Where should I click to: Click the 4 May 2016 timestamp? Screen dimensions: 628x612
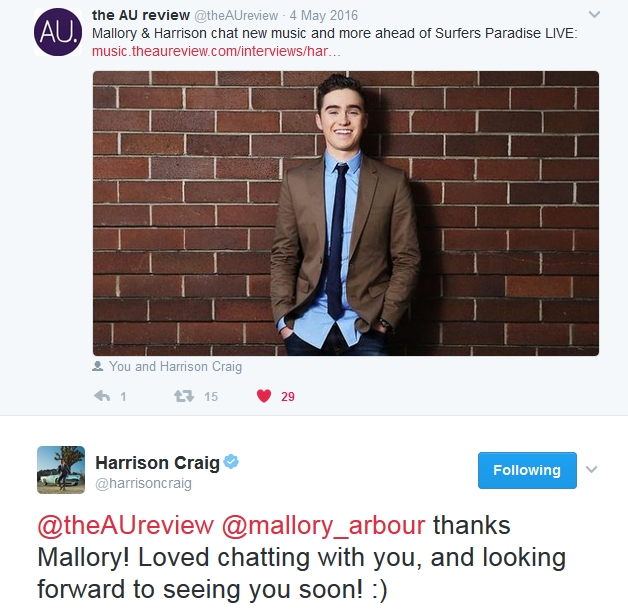pos(324,15)
